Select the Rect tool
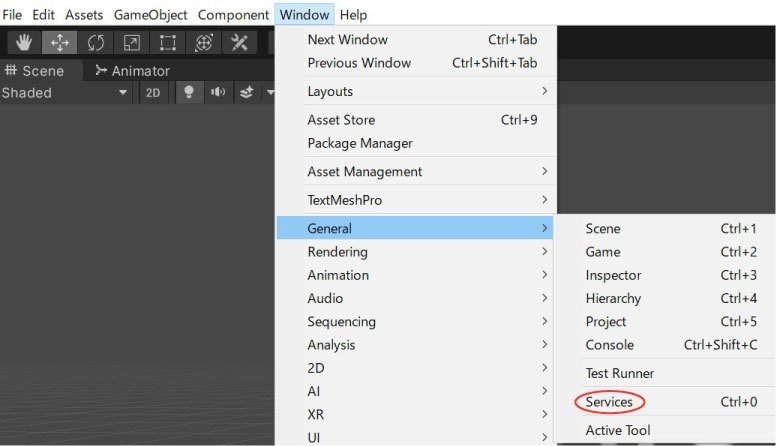This screenshot has height=446, width=776. [x=167, y=43]
